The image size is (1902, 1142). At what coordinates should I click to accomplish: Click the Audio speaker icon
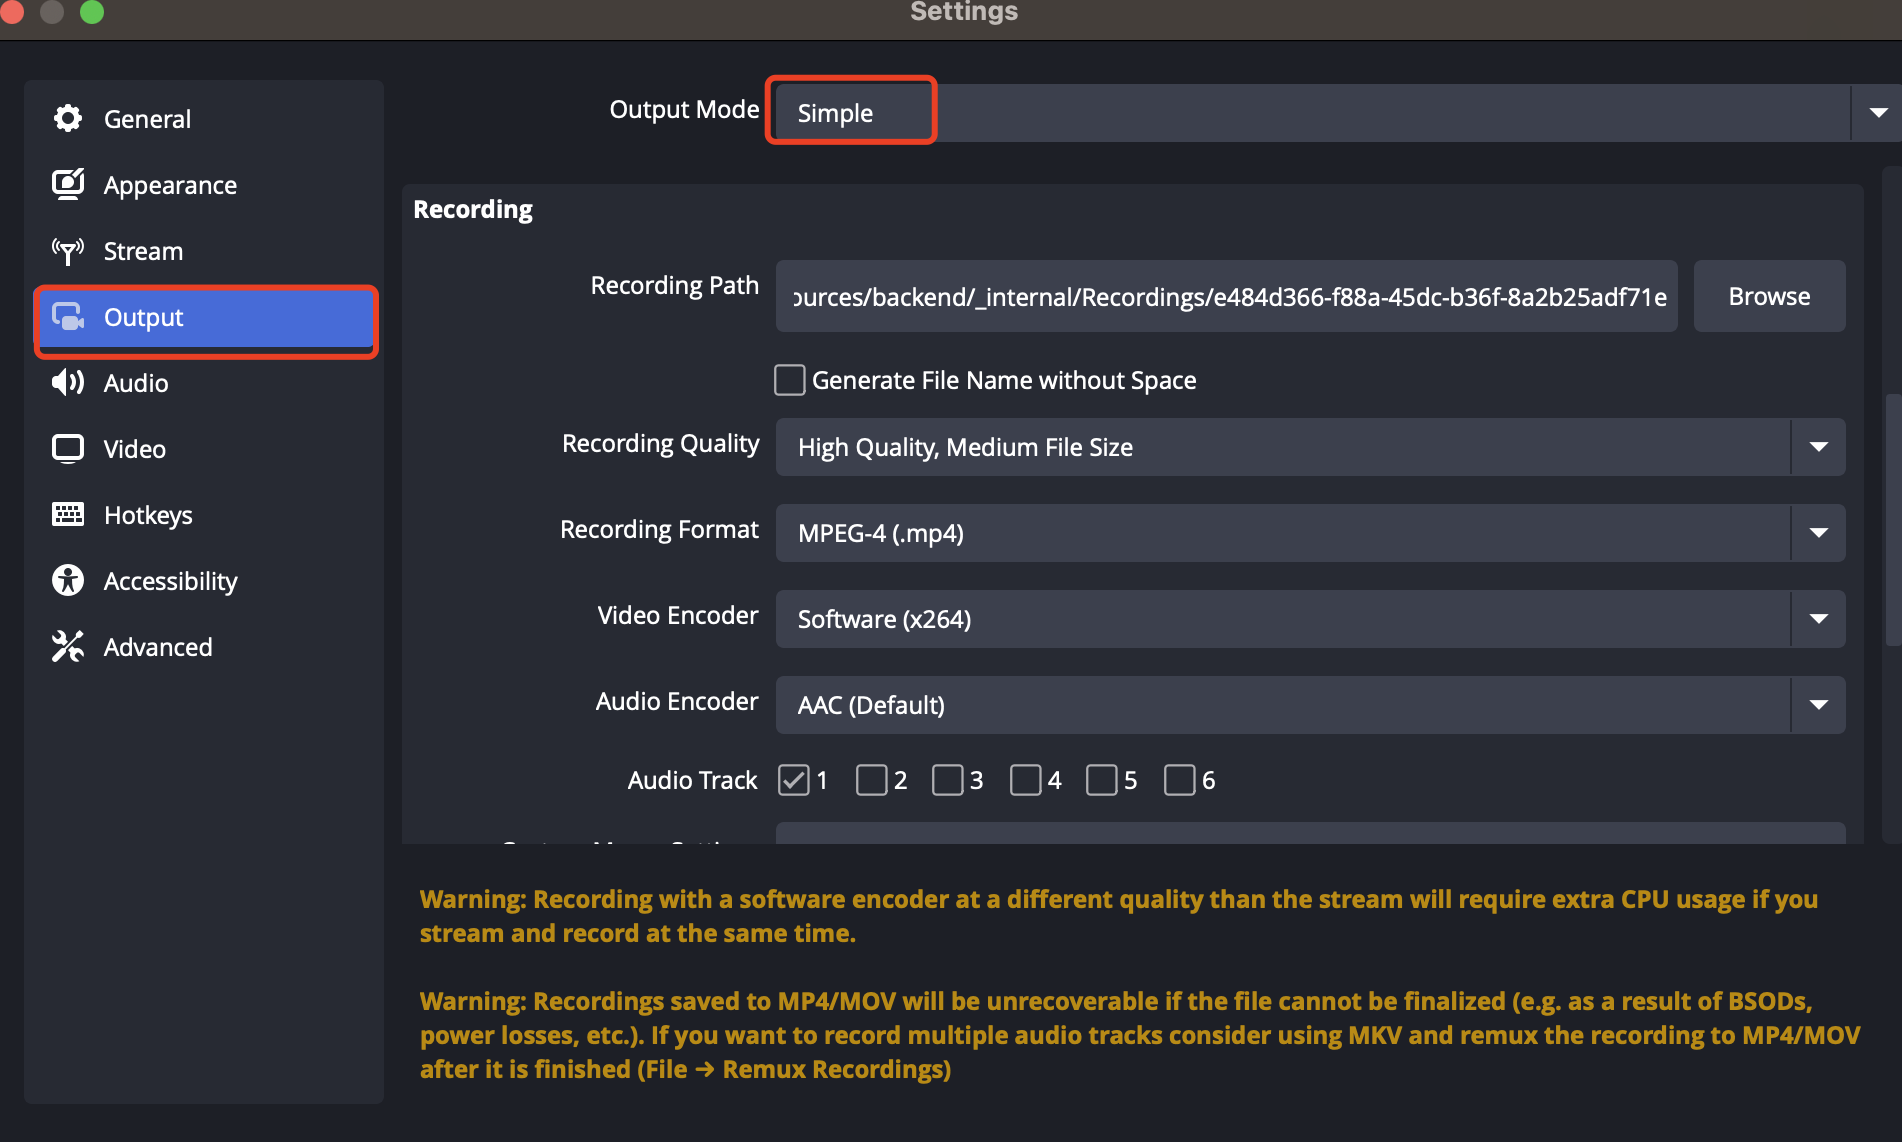[x=68, y=383]
